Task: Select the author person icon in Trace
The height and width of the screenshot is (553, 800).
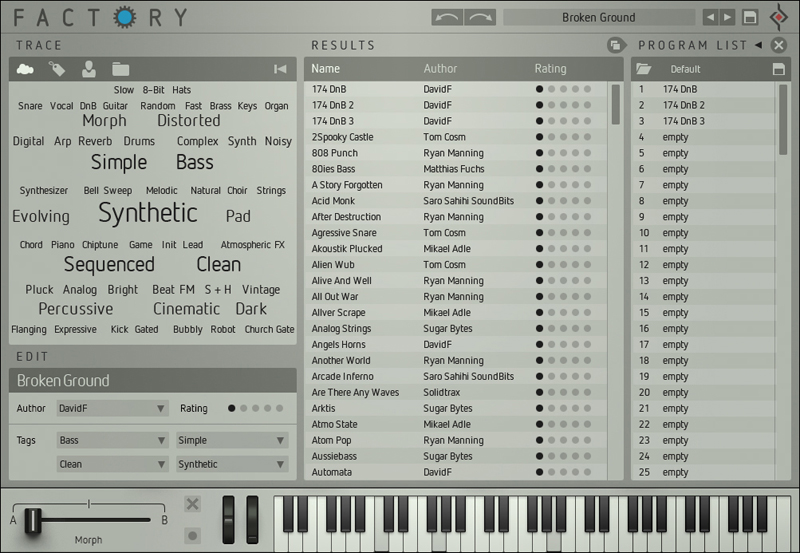Action: click(89, 69)
